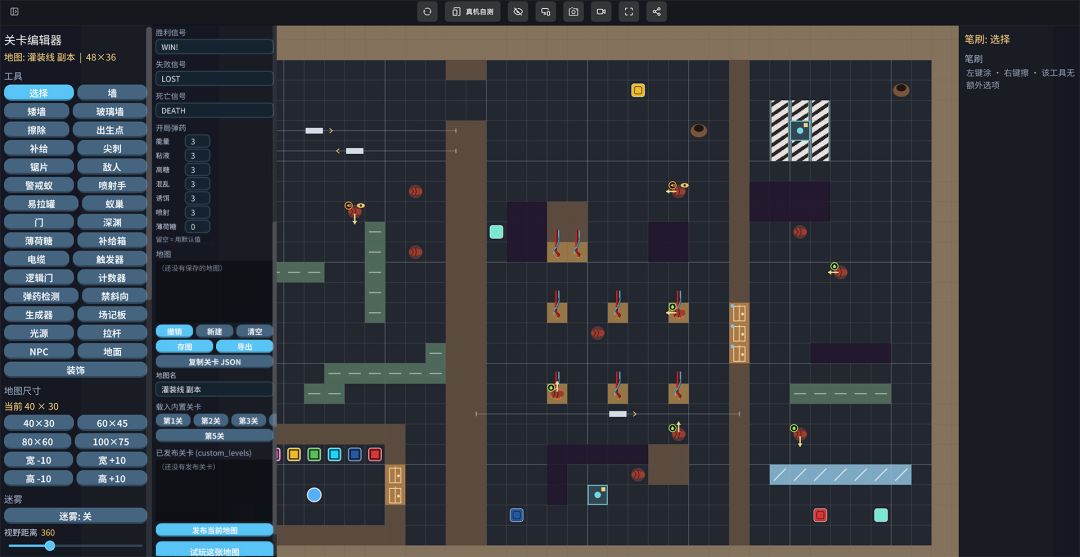This screenshot has width=1080, height=557.
Task: Select the 墙 wall tool
Action: [112, 93]
